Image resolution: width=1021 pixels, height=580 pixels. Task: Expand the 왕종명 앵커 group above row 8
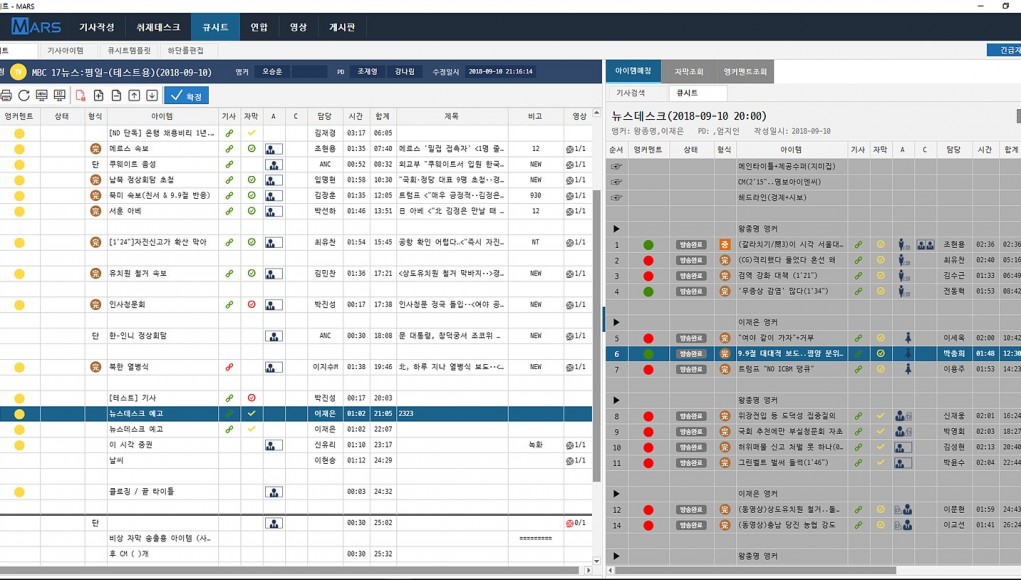[x=617, y=399]
